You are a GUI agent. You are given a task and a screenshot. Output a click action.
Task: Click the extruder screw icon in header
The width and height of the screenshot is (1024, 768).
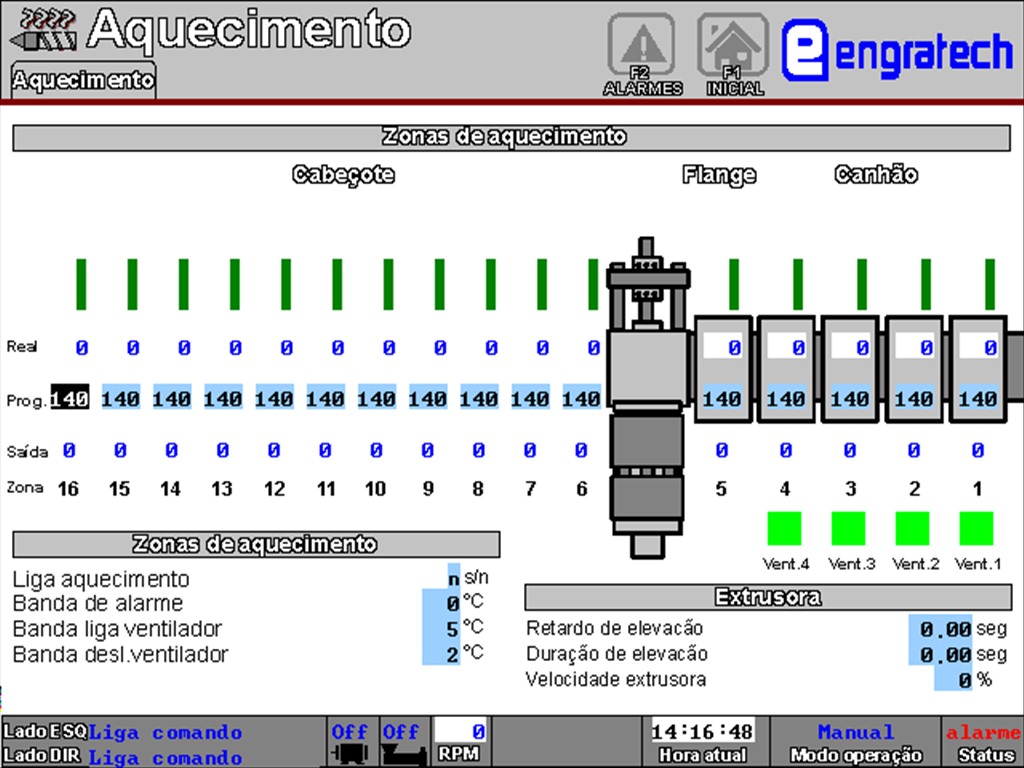[42, 30]
